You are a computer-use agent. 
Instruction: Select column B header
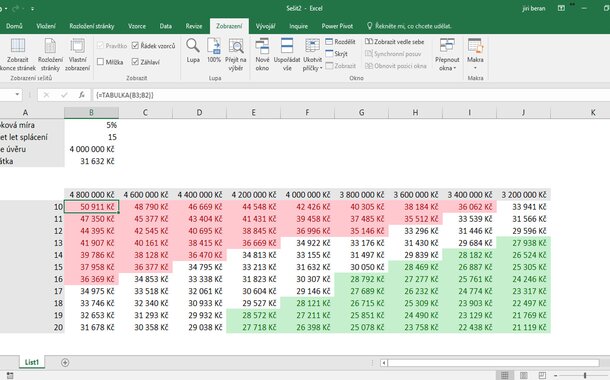tap(91, 112)
